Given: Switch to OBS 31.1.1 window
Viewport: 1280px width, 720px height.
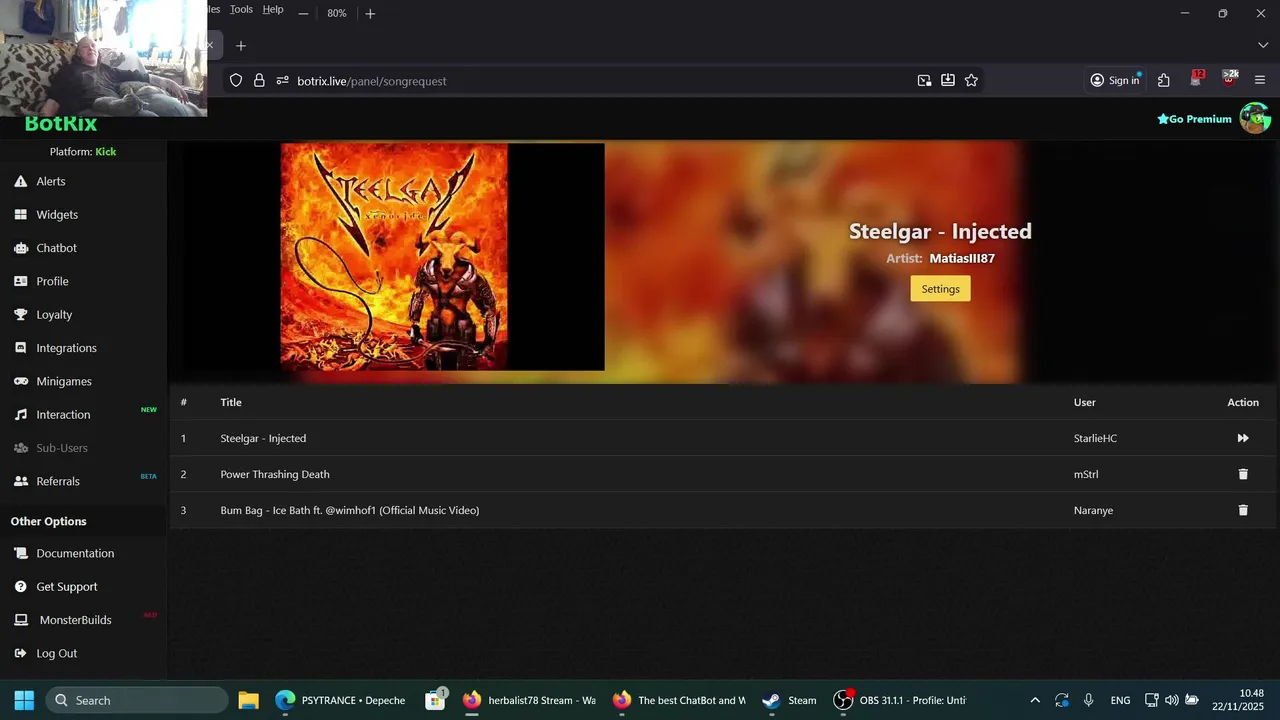Looking at the screenshot, I should click(900, 700).
